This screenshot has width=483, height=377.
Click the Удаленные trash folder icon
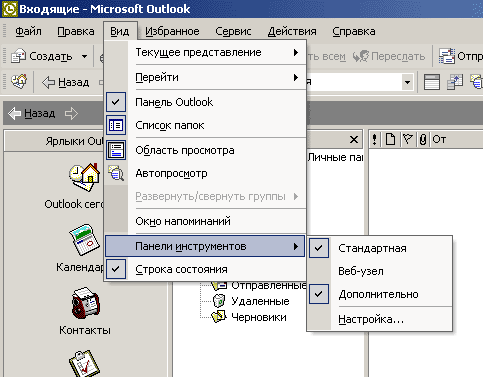pyautogui.click(x=219, y=301)
